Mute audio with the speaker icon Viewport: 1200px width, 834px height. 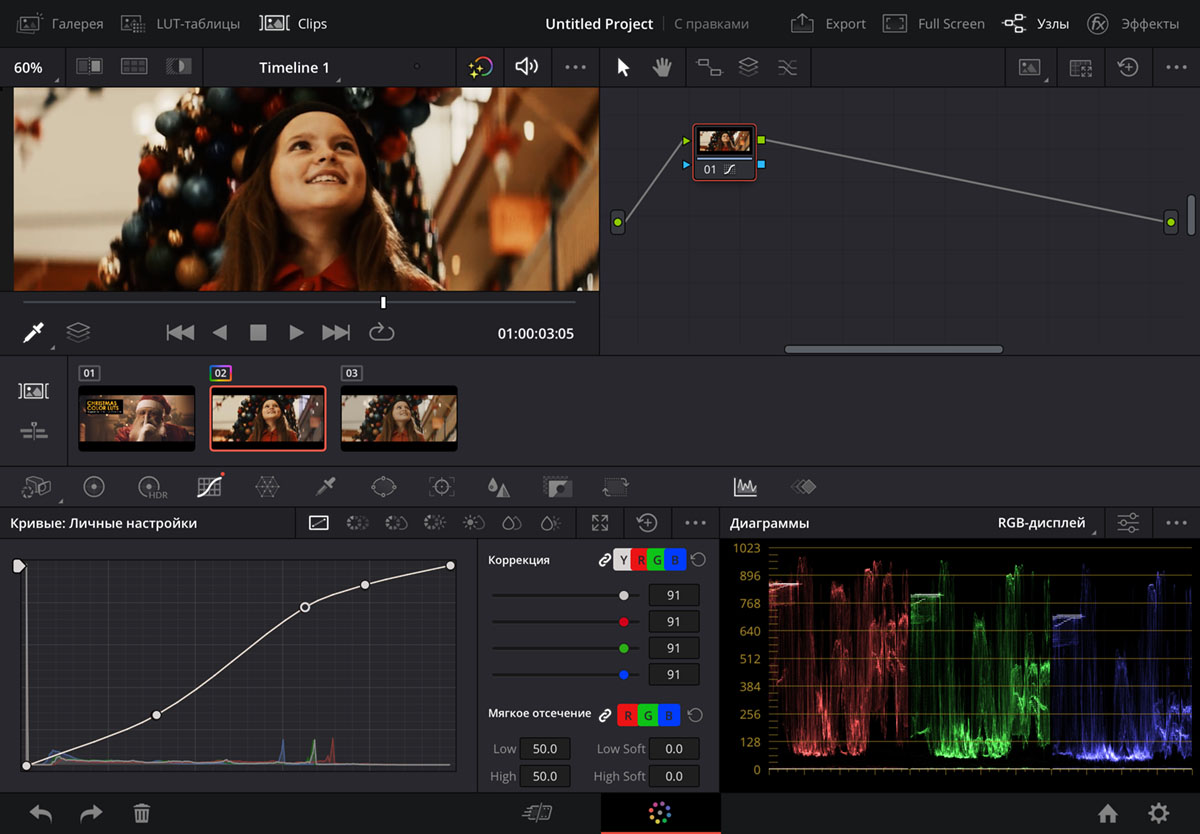[x=526, y=67]
